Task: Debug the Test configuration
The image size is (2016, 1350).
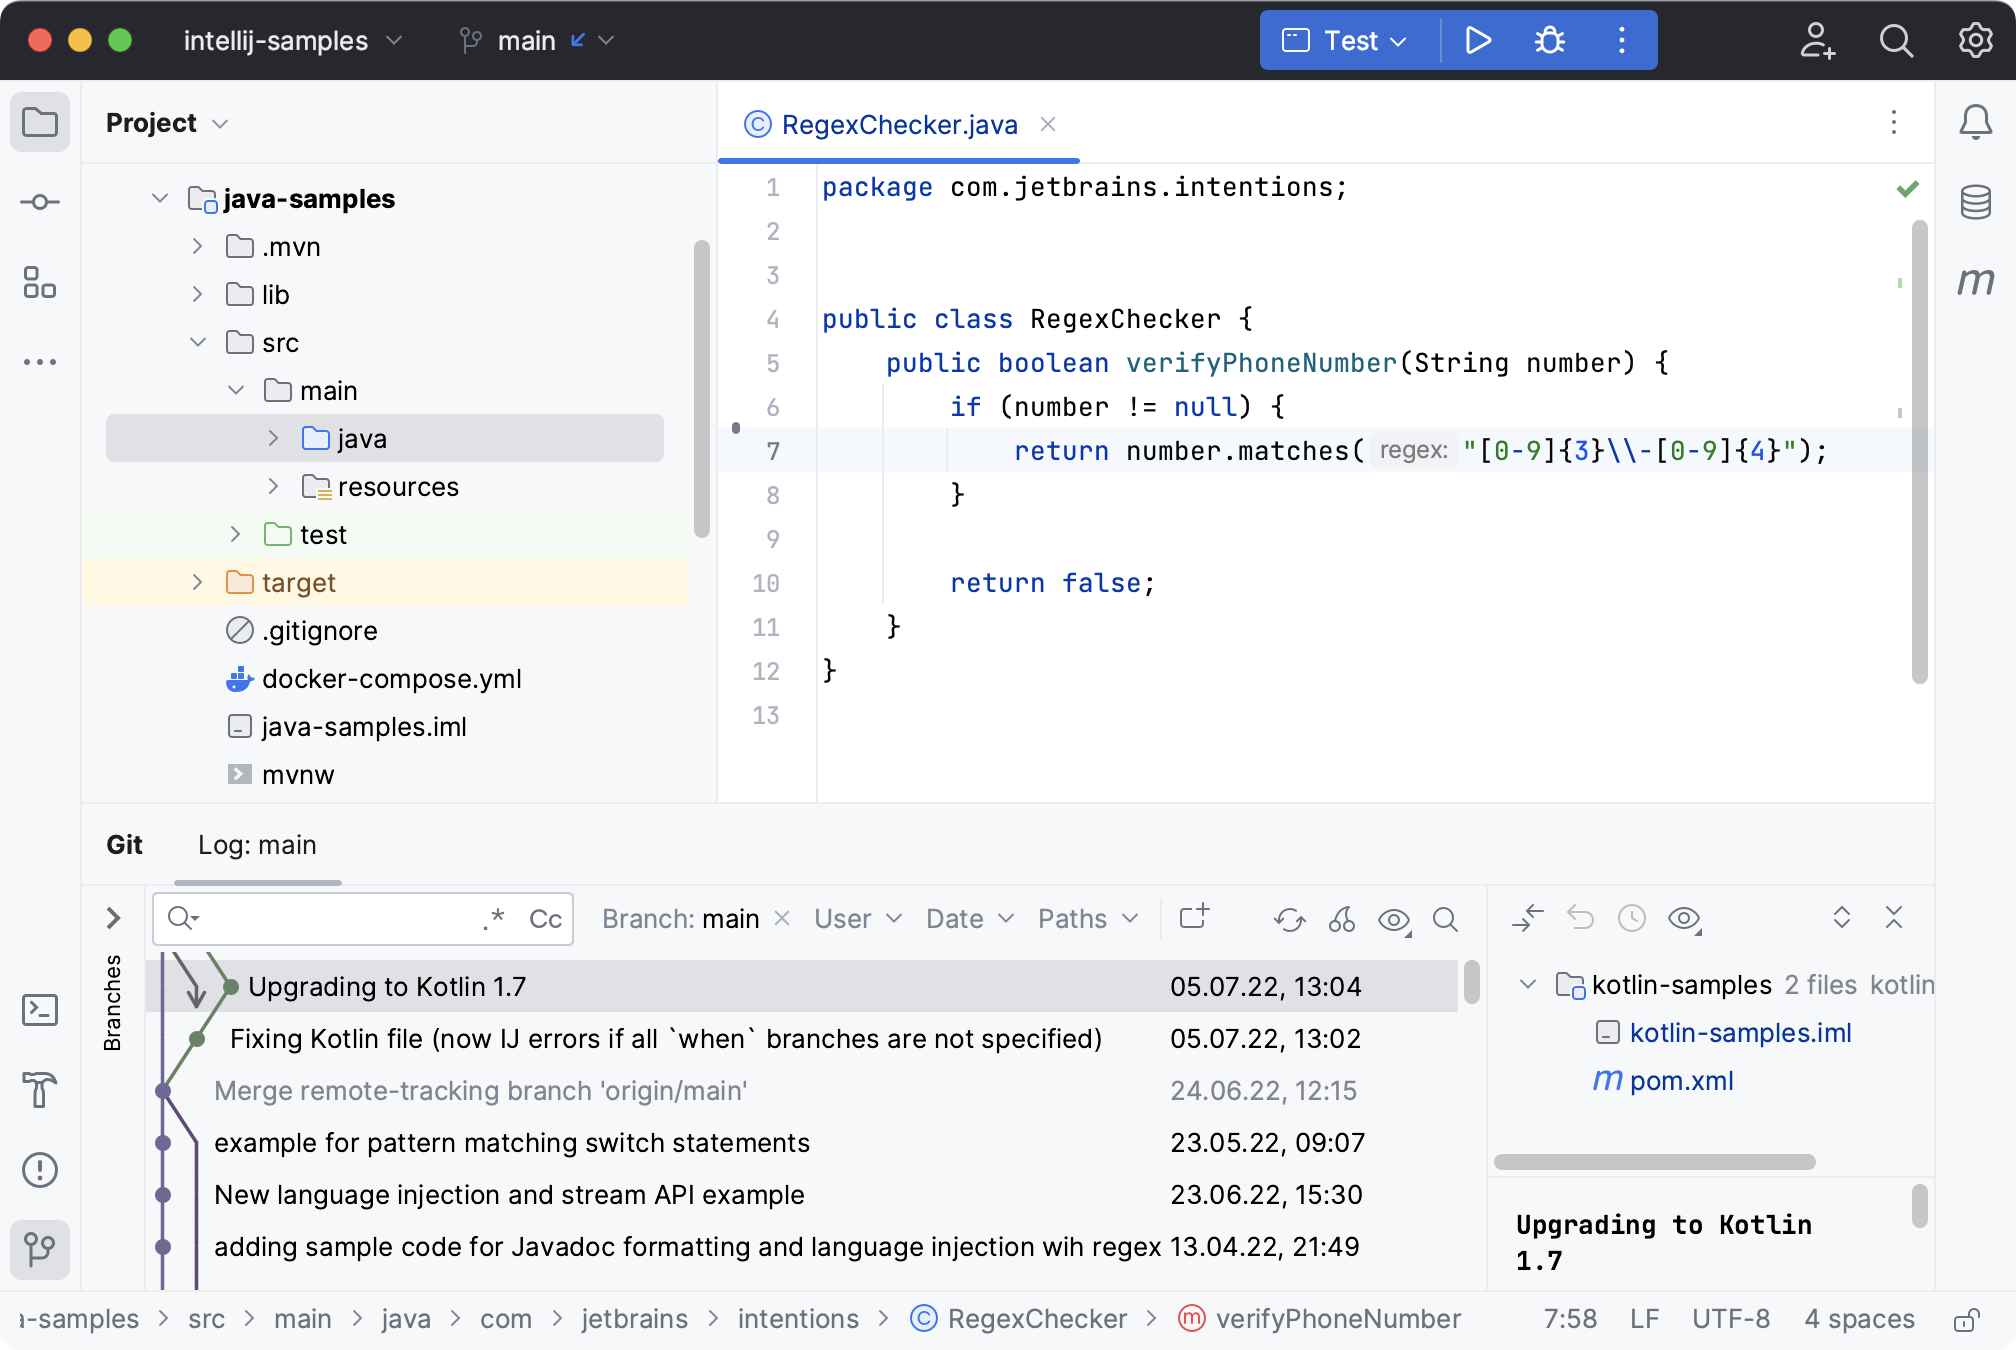Action: 1550,40
